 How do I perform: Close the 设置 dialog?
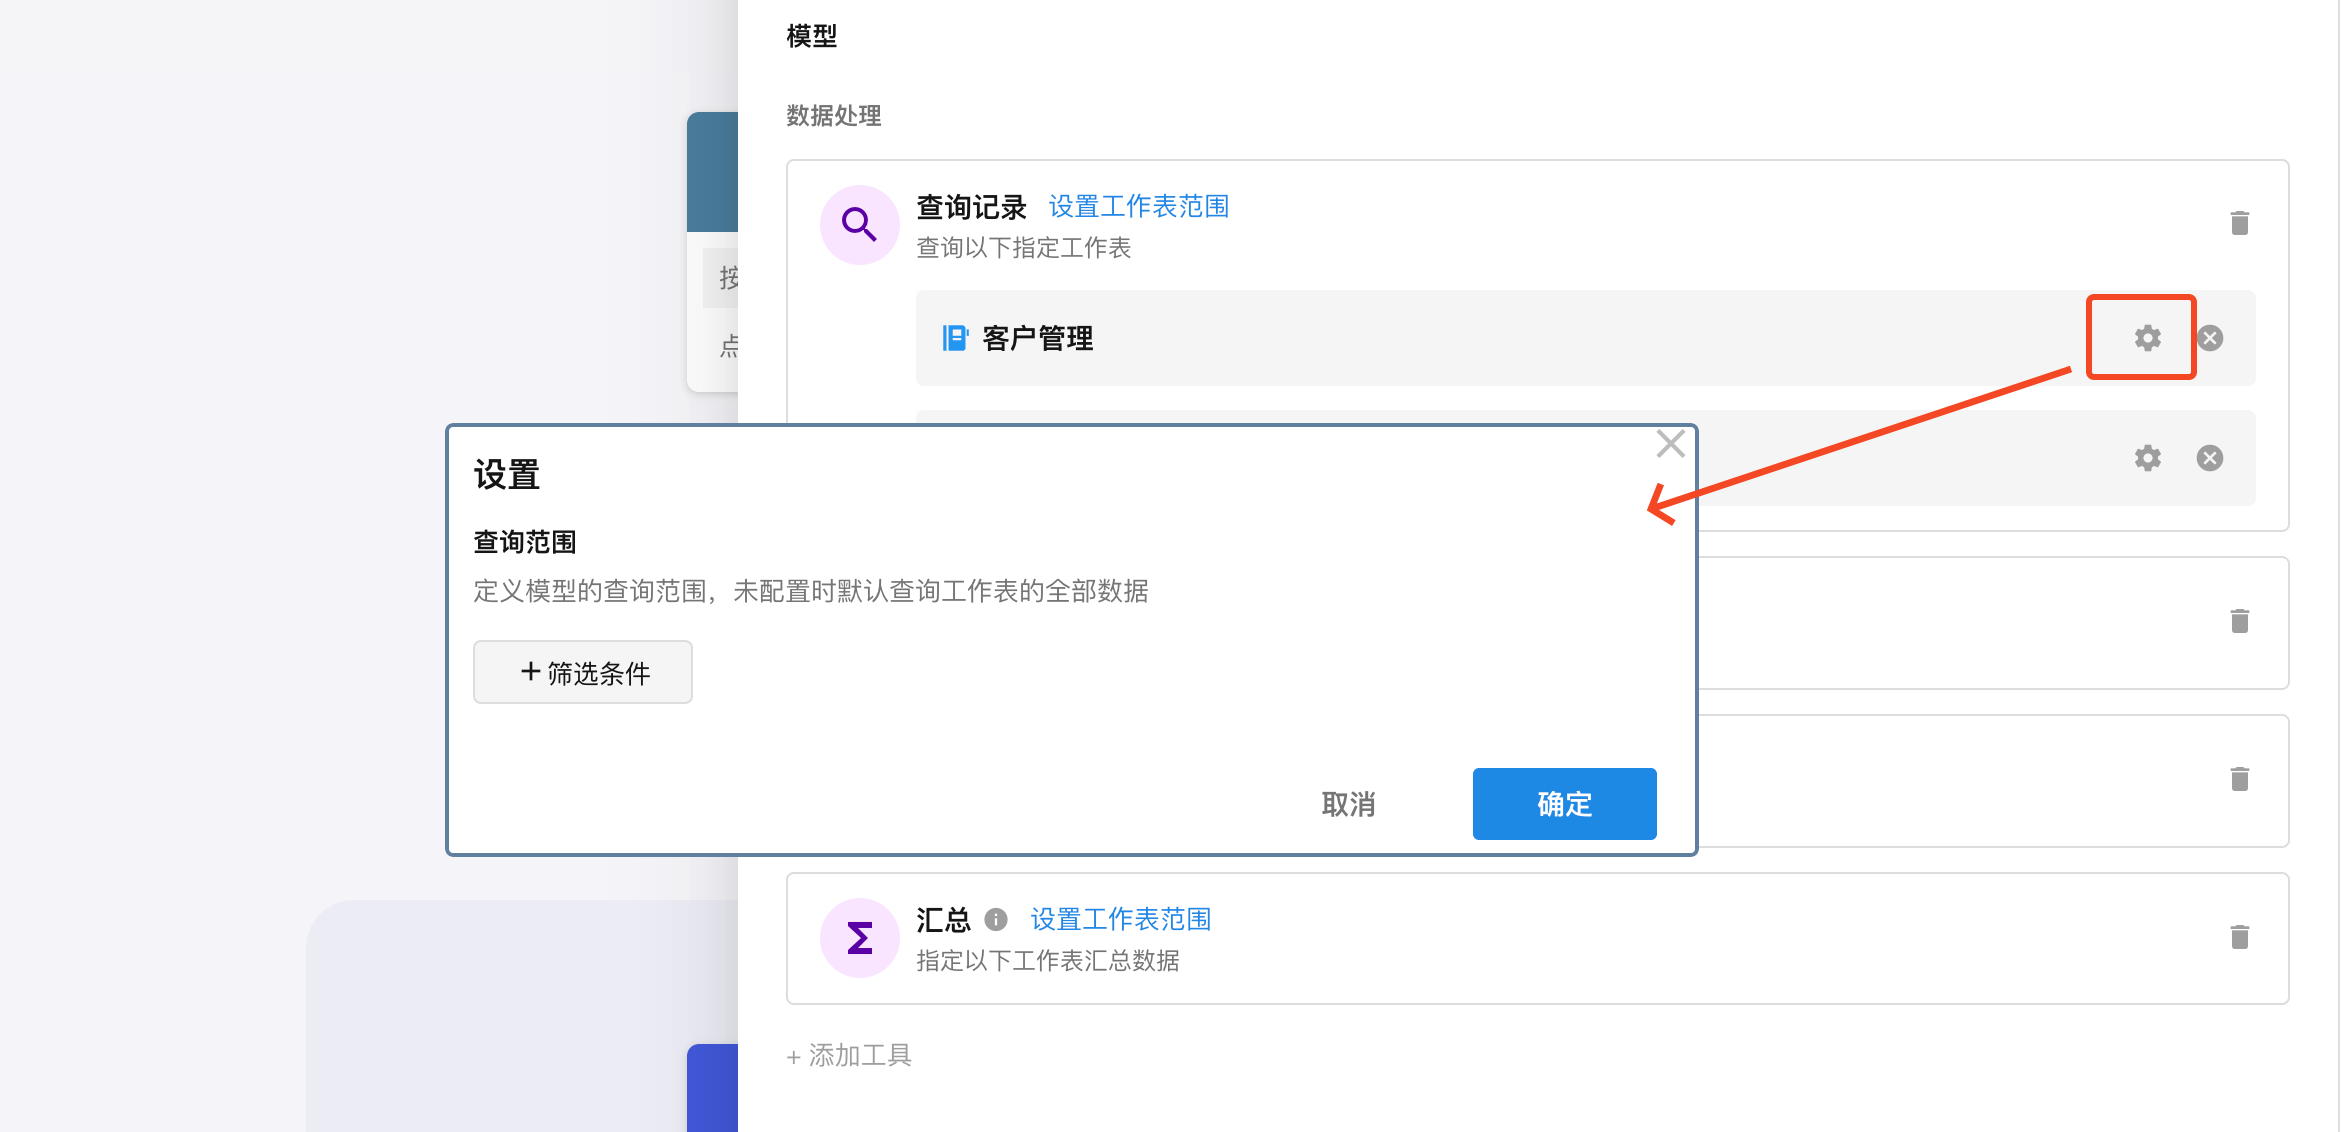pos(1670,444)
